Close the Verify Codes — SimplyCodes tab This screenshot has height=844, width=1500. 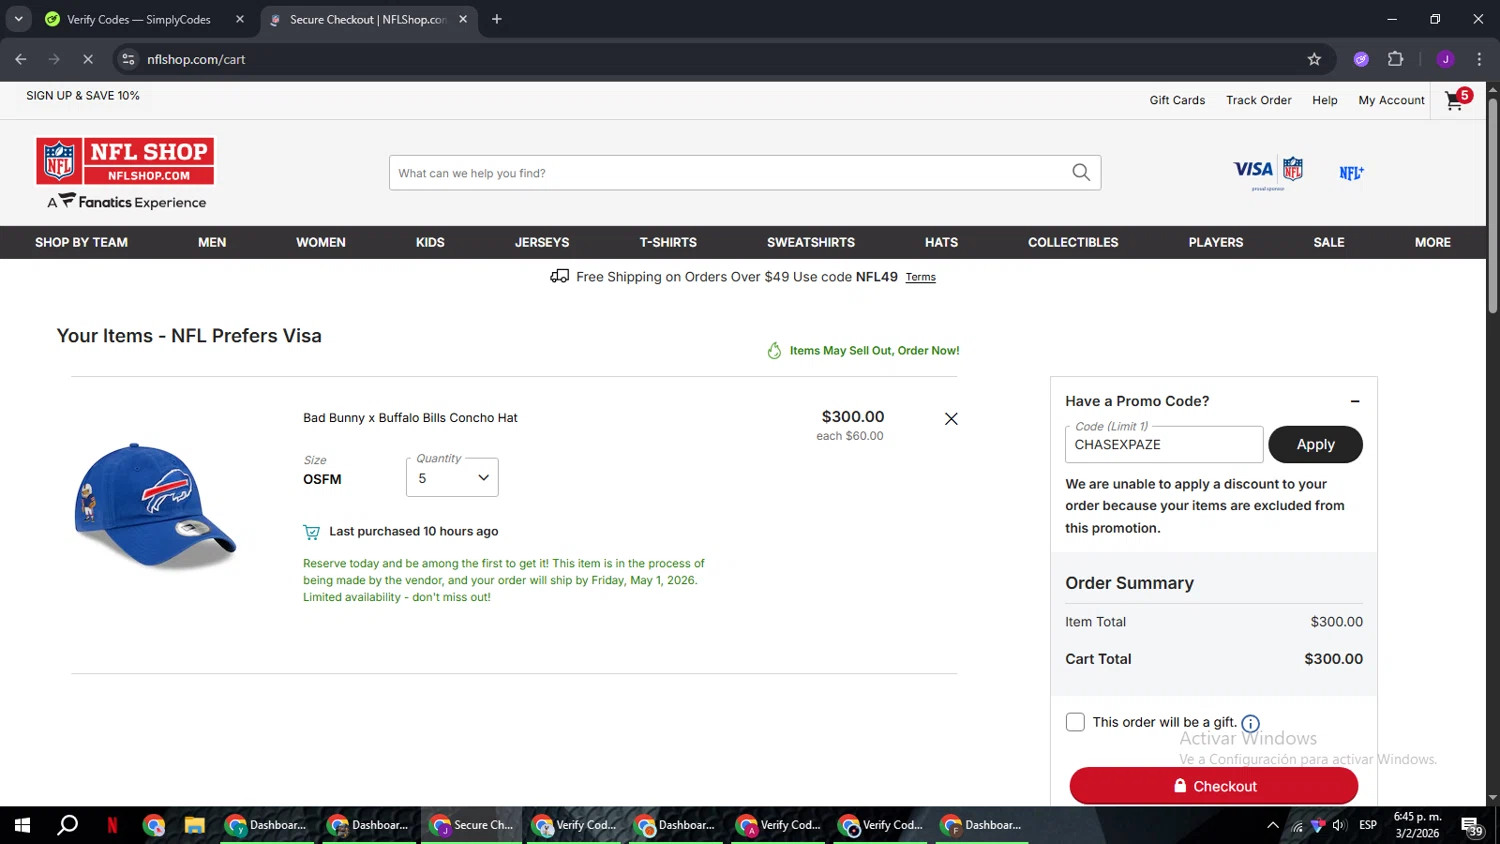click(x=240, y=19)
